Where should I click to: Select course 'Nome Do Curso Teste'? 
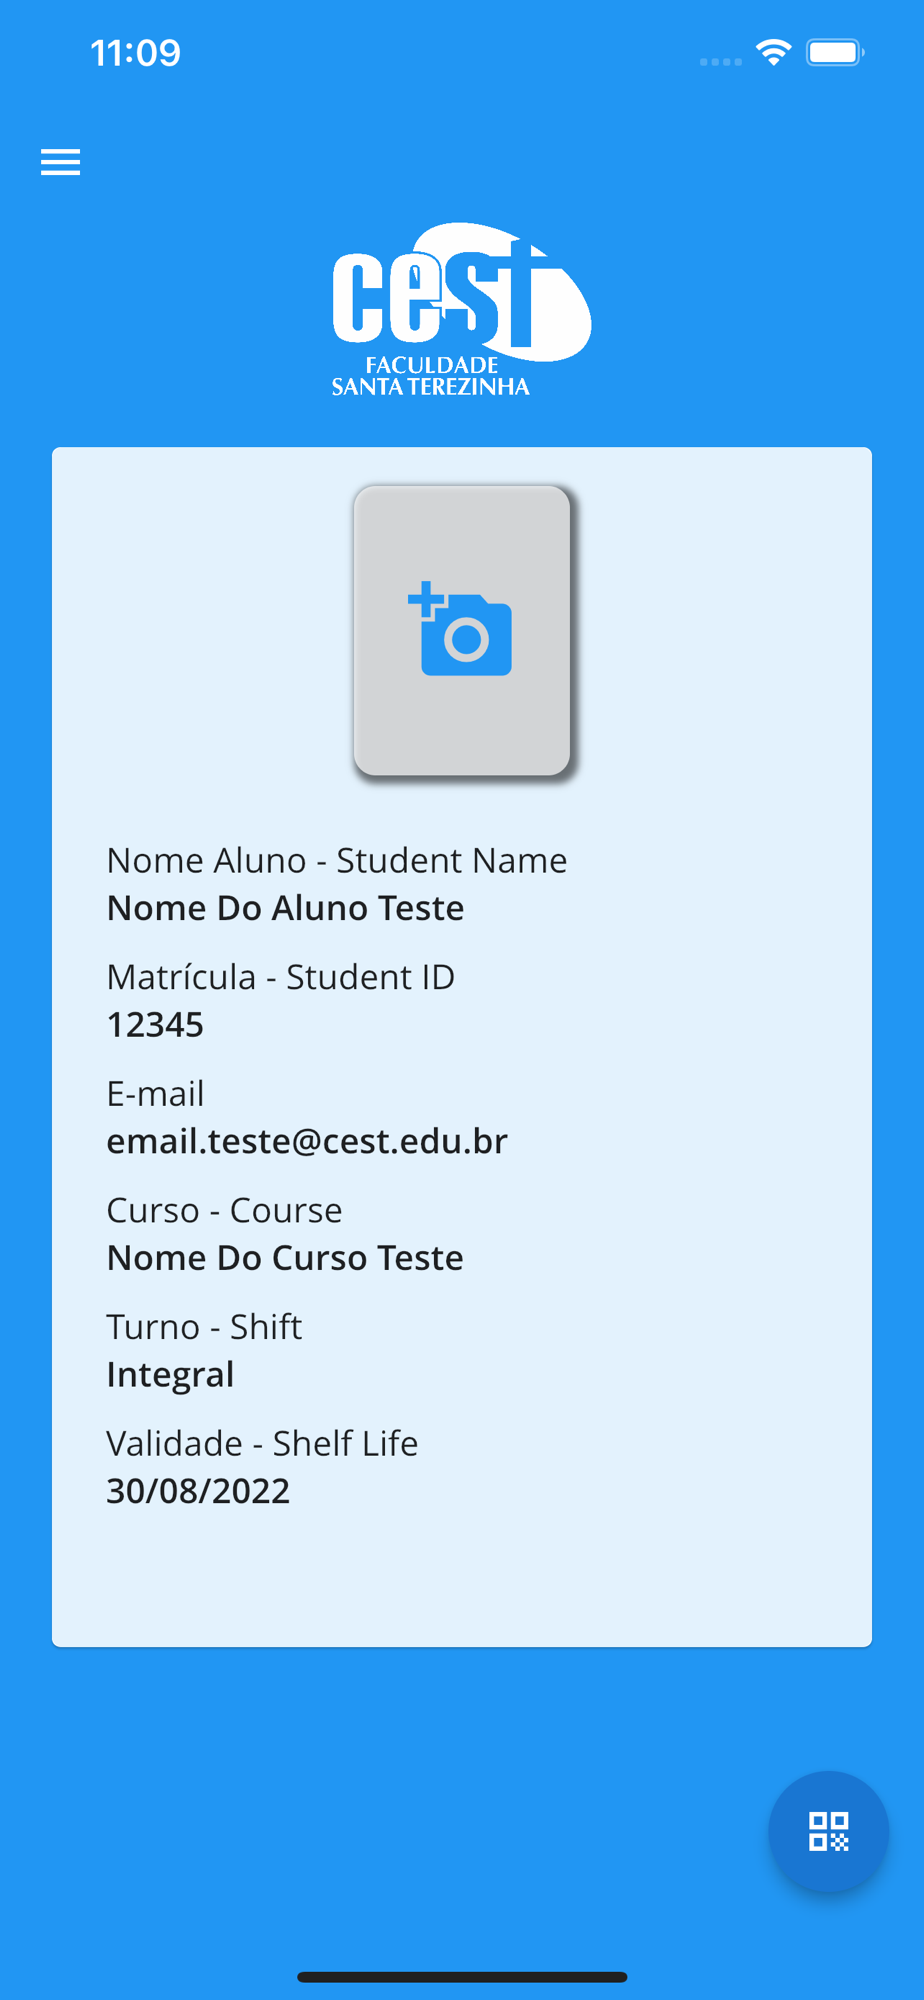click(285, 1258)
